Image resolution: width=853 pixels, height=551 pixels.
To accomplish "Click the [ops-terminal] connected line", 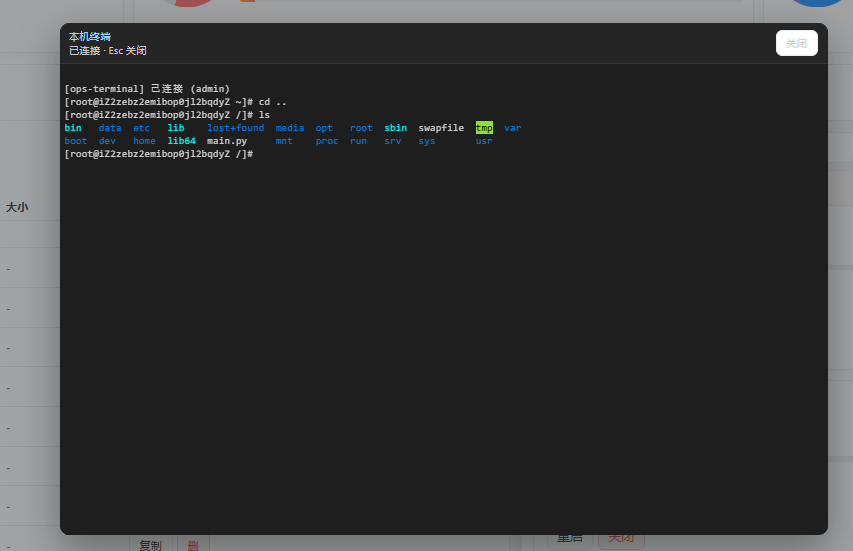I will [147, 89].
